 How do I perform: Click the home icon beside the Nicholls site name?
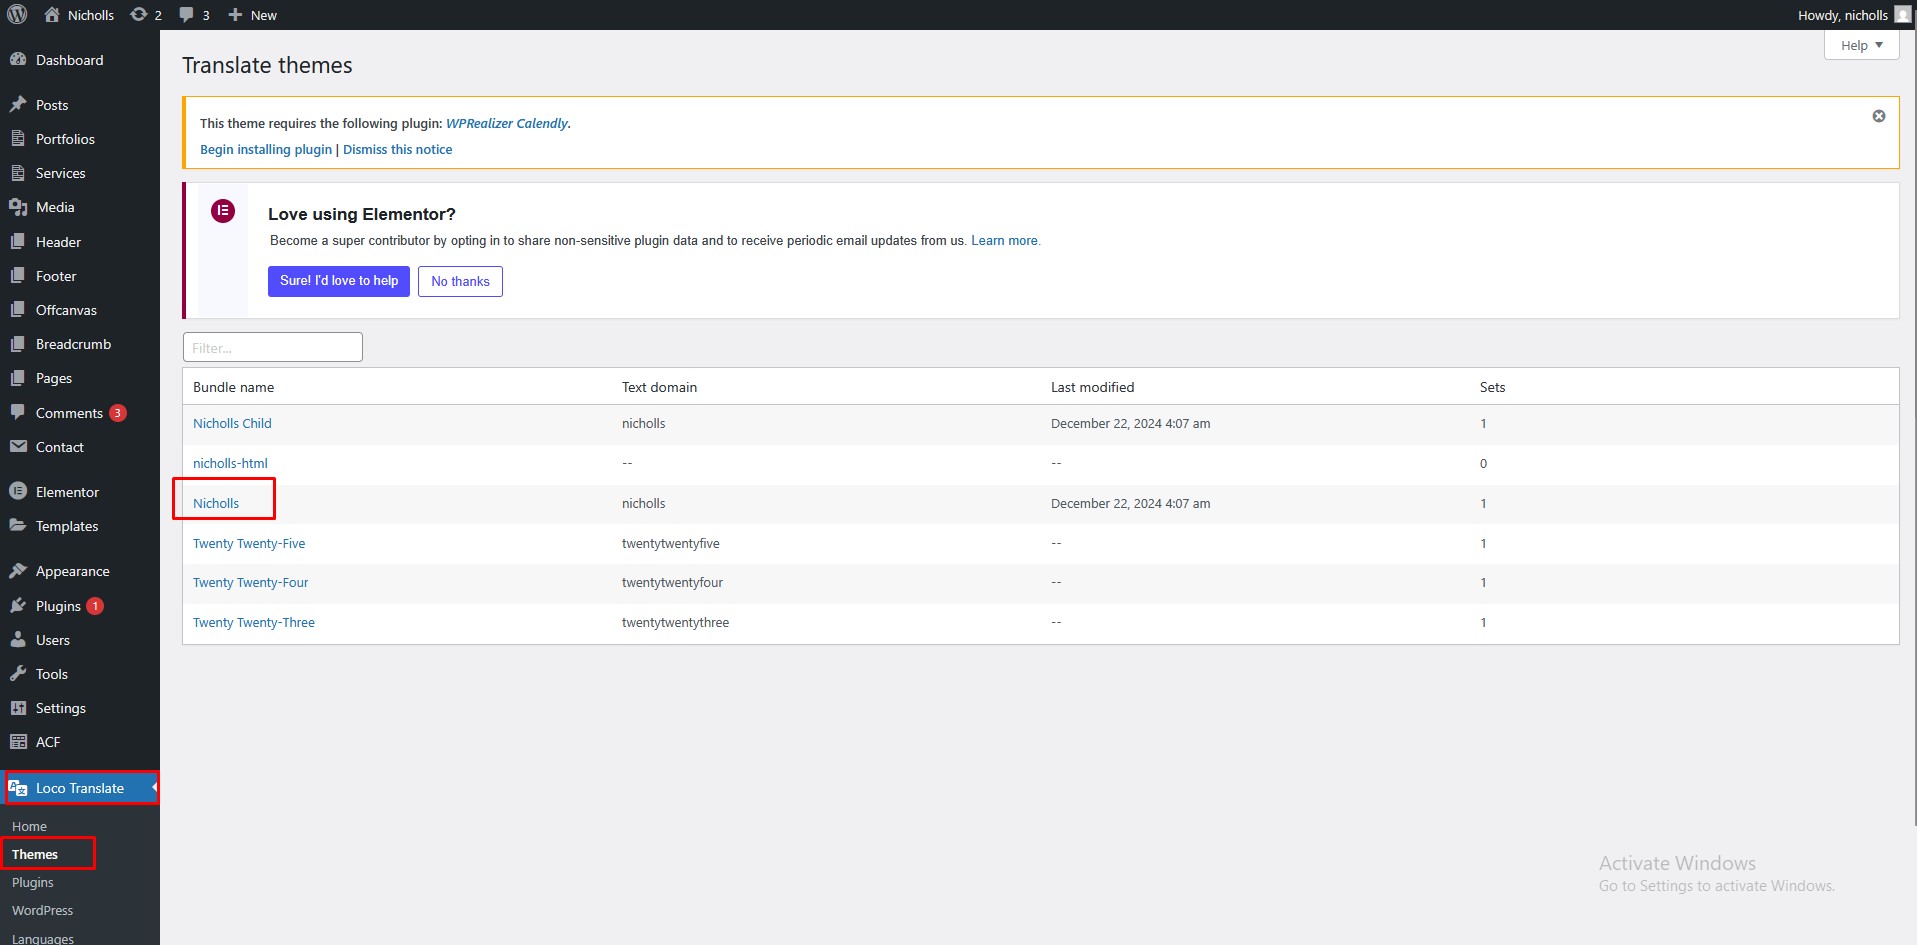click(x=52, y=15)
